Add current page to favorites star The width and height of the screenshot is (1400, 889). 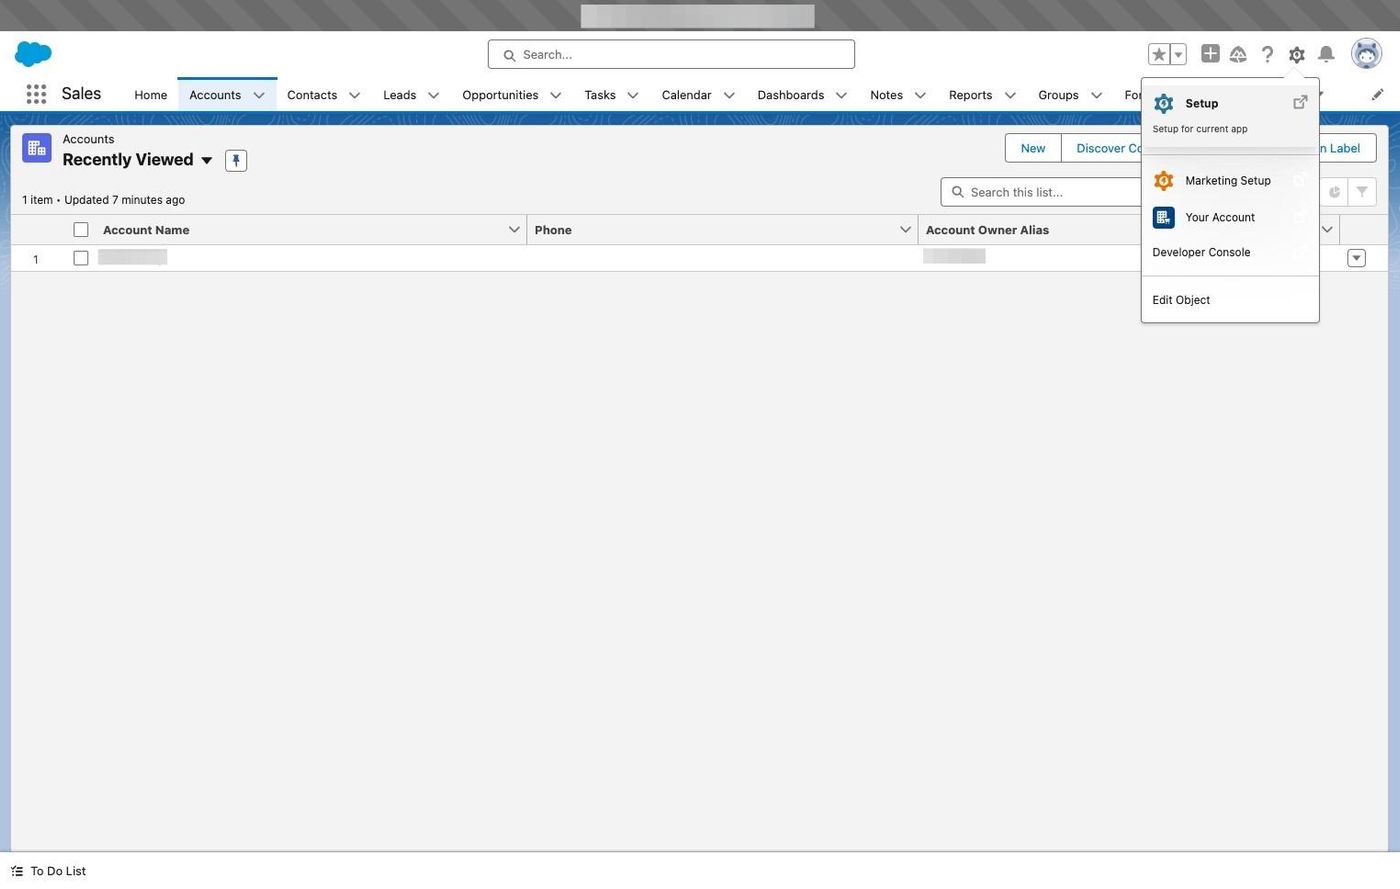tap(1159, 54)
